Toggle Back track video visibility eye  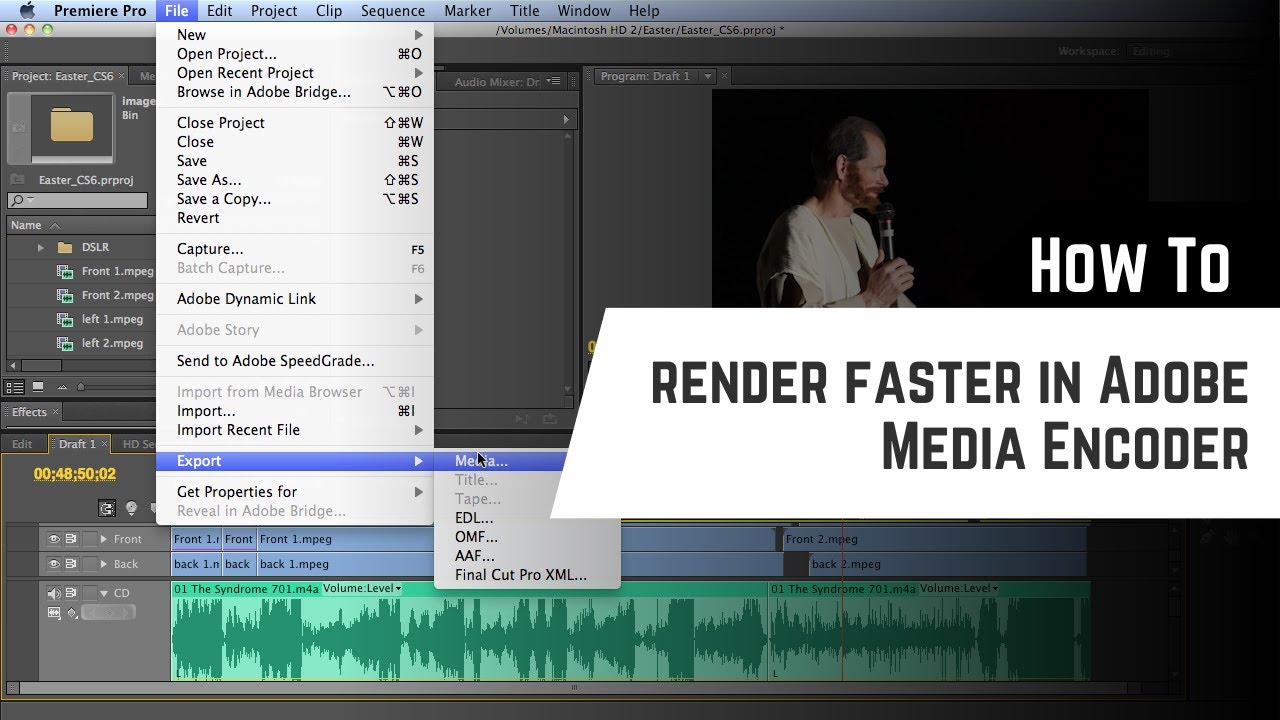coord(54,564)
